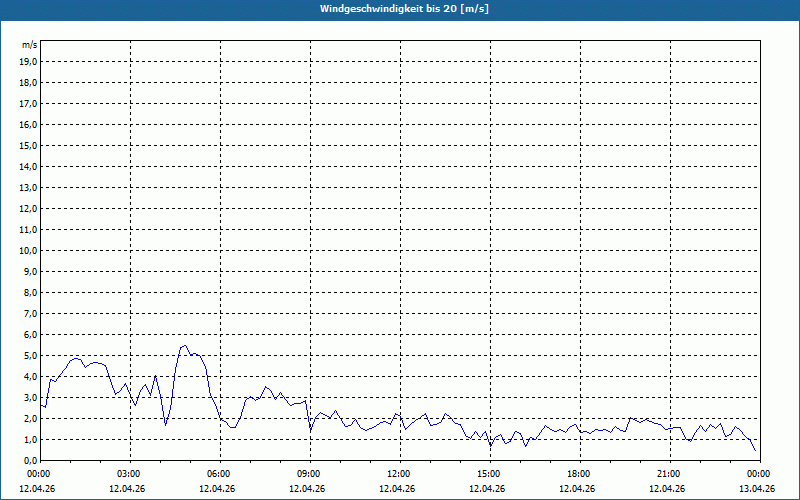Click the "00:00" time above 12.04.26

tap(38, 474)
